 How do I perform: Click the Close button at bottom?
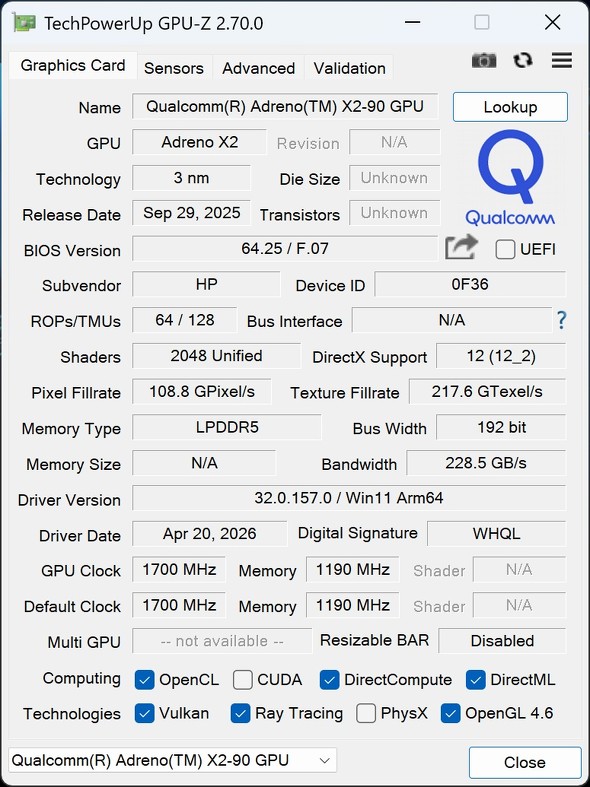click(x=524, y=762)
